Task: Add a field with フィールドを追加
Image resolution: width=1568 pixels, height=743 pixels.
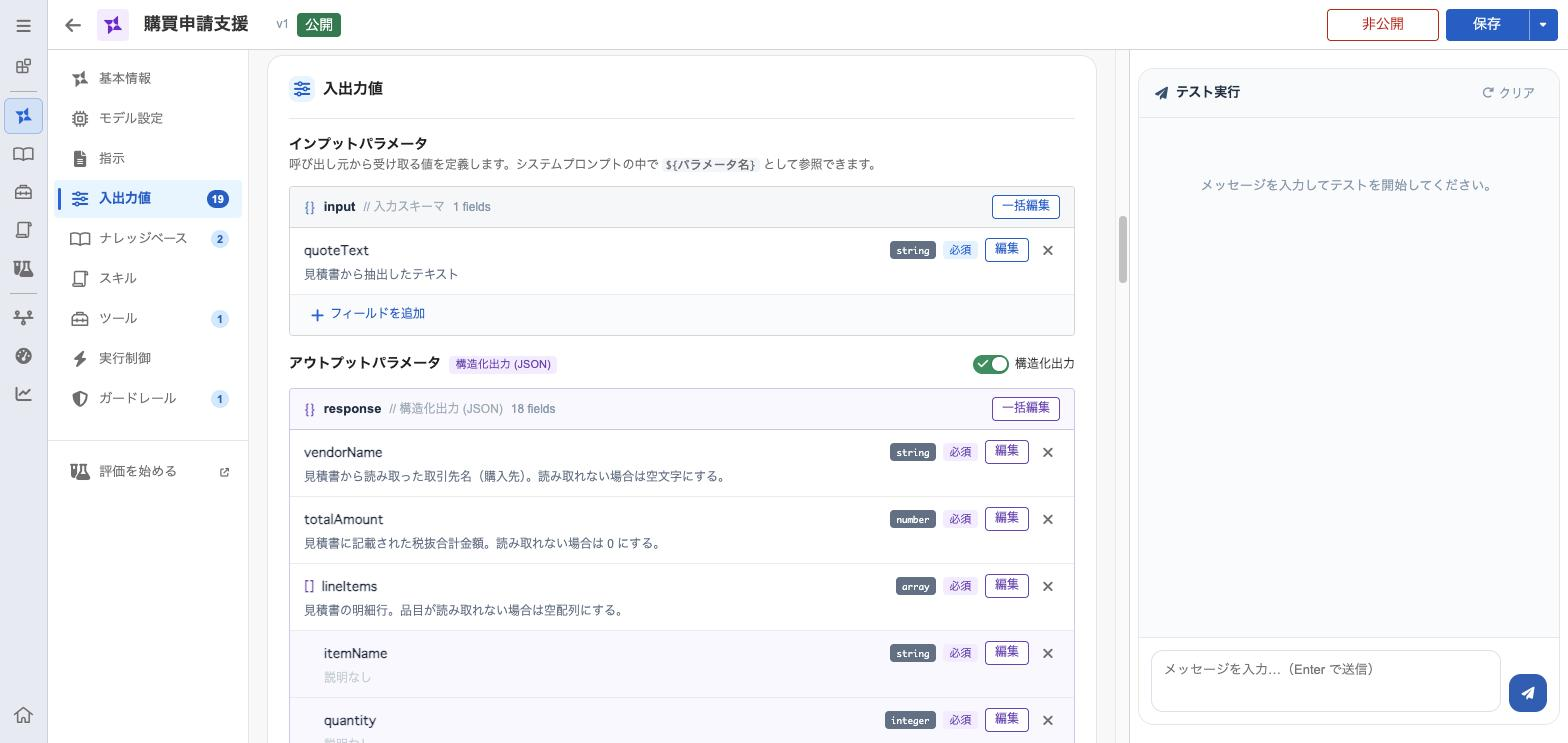Action: pyautogui.click(x=368, y=314)
